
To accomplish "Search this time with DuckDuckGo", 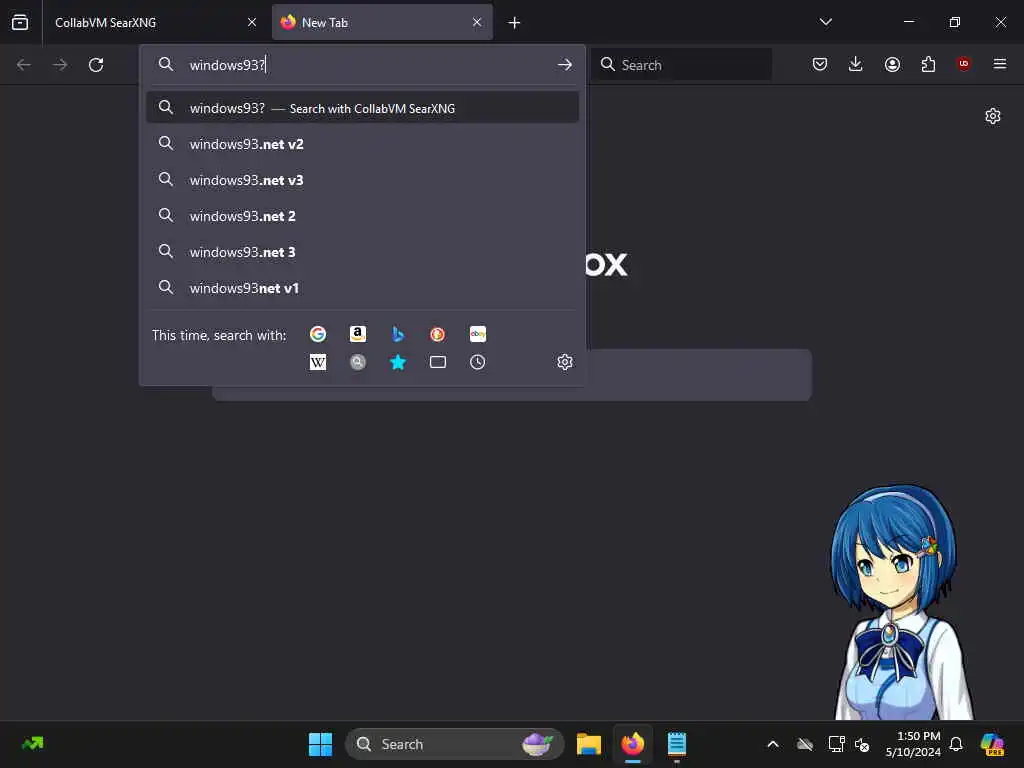I will tap(438, 334).
